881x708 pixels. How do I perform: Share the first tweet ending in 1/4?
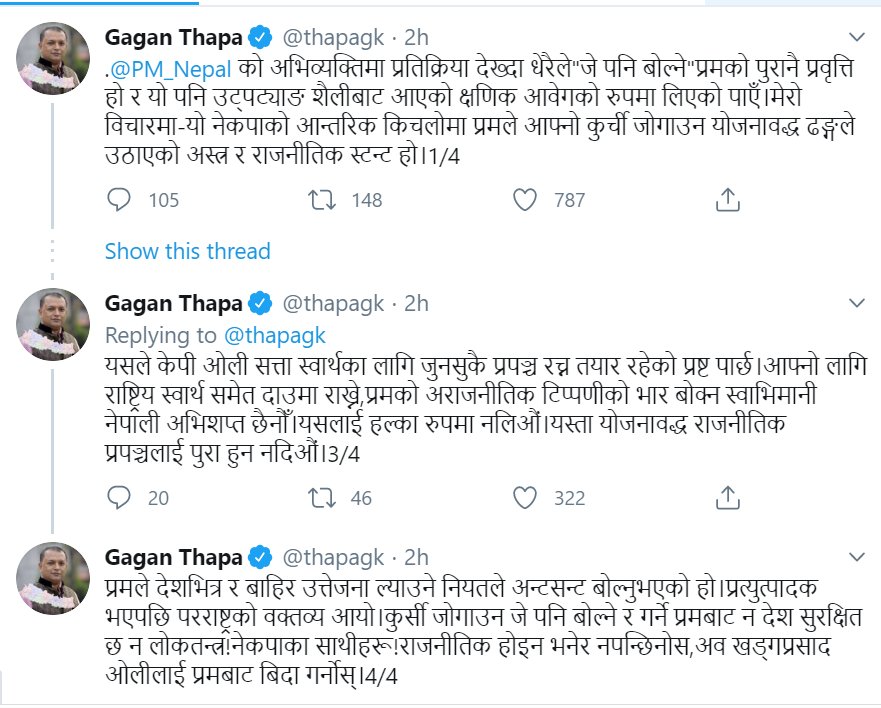coord(728,200)
